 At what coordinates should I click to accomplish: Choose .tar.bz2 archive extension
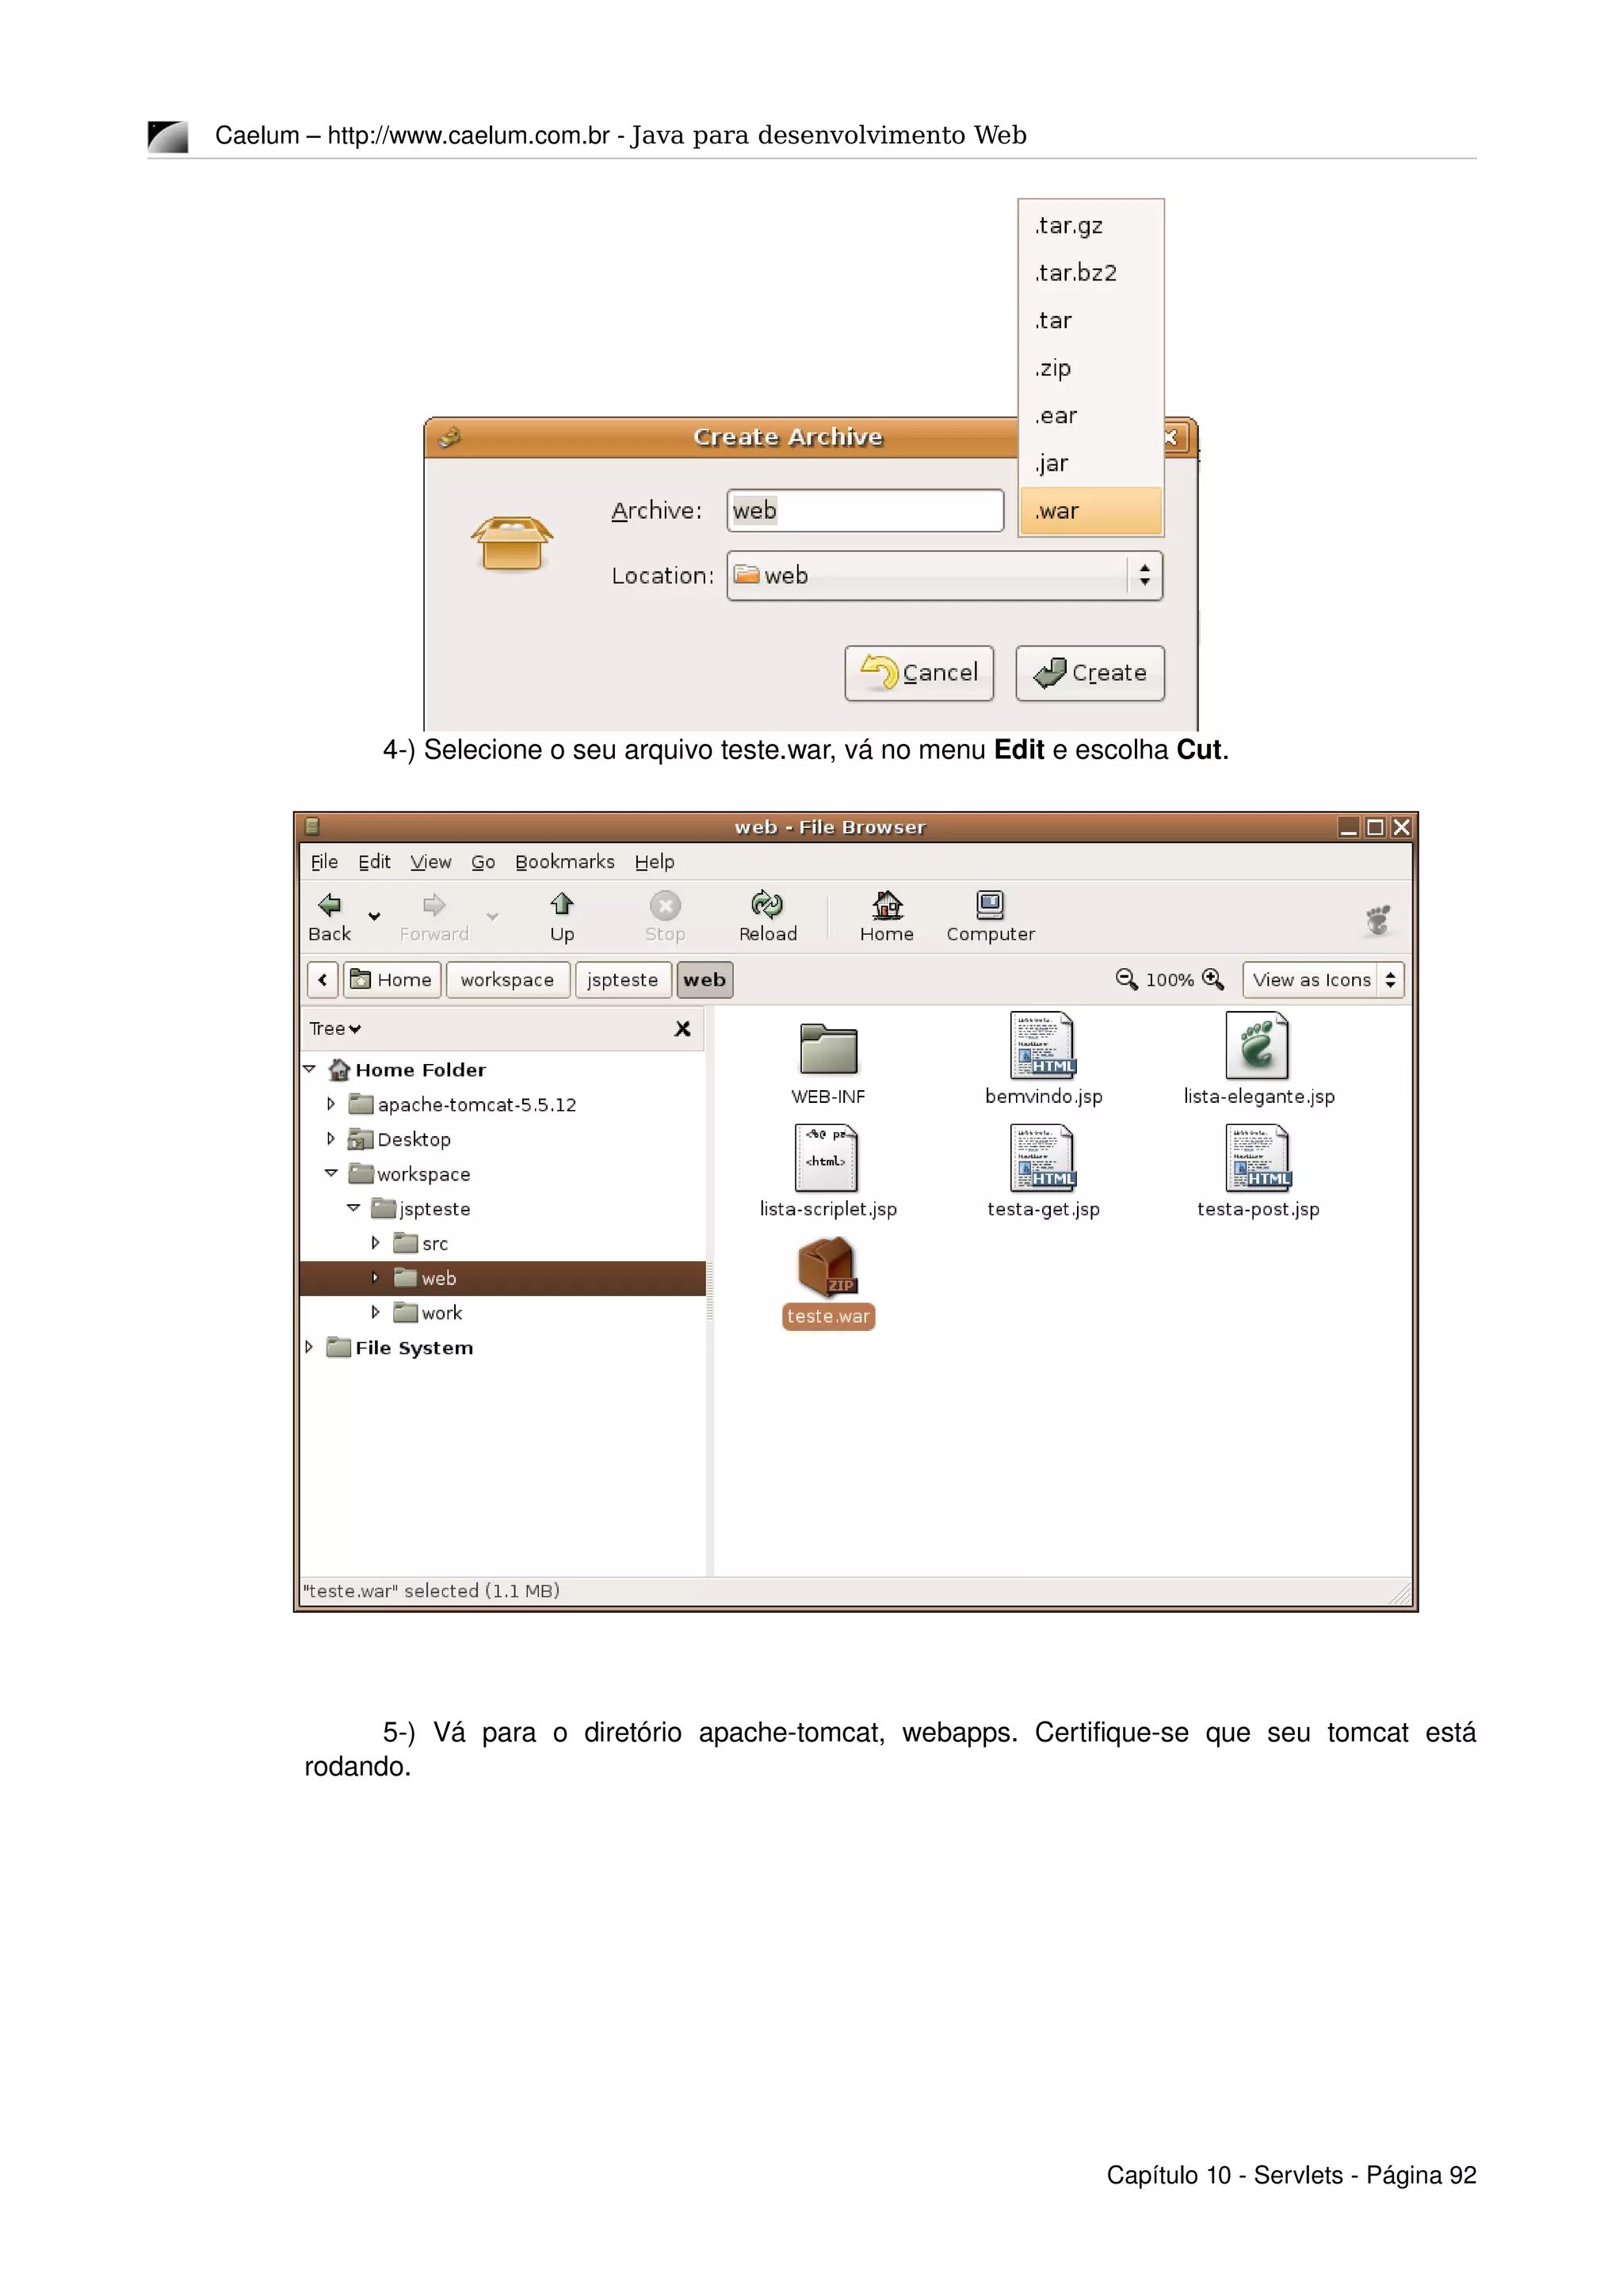pos(1091,273)
